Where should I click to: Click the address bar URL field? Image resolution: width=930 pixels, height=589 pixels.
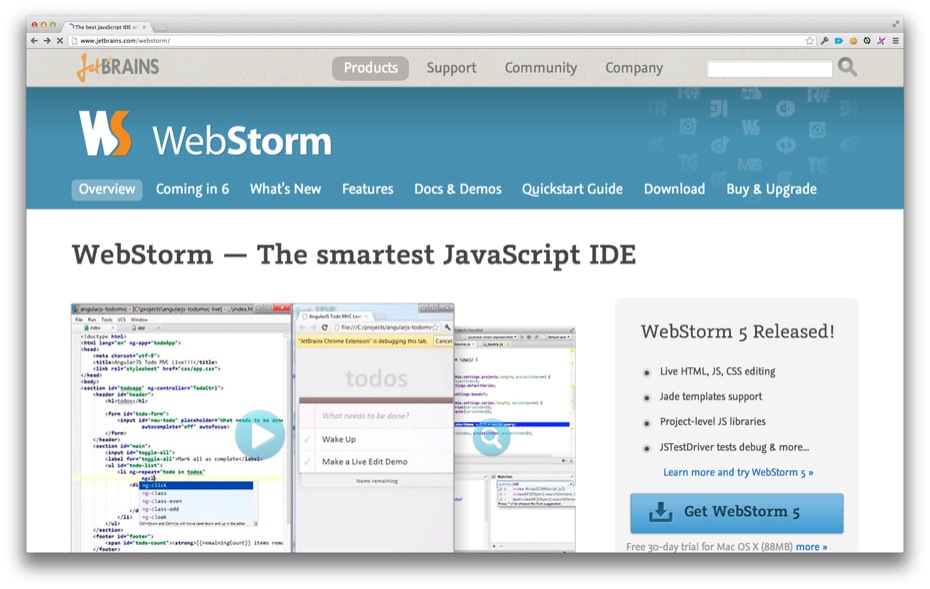[439, 41]
